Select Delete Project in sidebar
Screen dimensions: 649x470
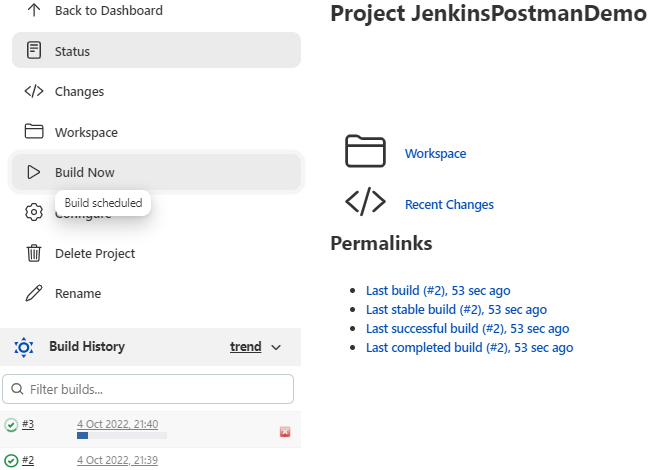95,253
